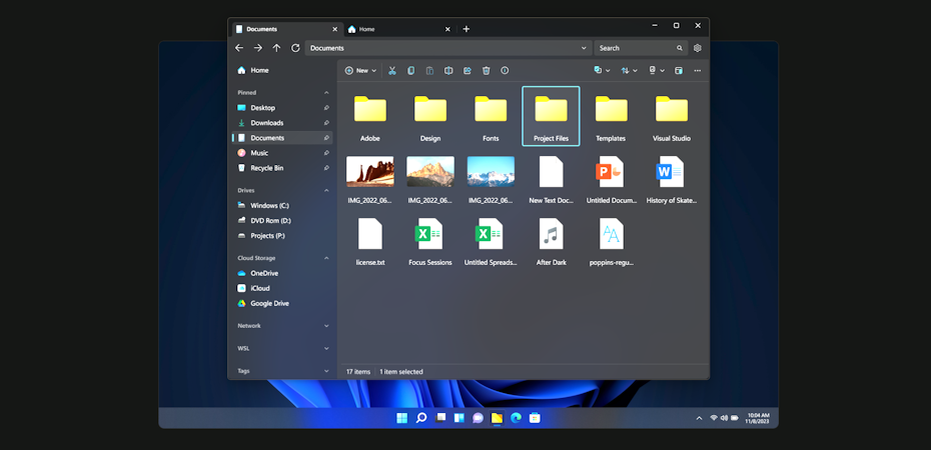Switch to the Documents tab

coord(287,29)
